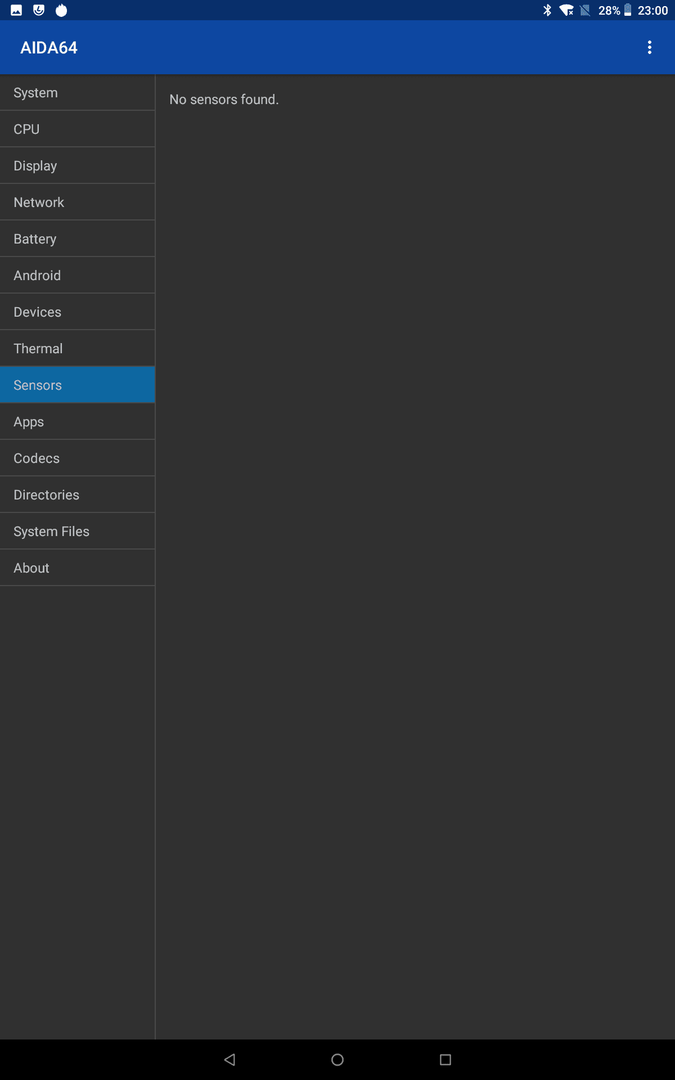Tap the AIDA64 title in the app bar
This screenshot has height=1080, width=675.
(49, 48)
